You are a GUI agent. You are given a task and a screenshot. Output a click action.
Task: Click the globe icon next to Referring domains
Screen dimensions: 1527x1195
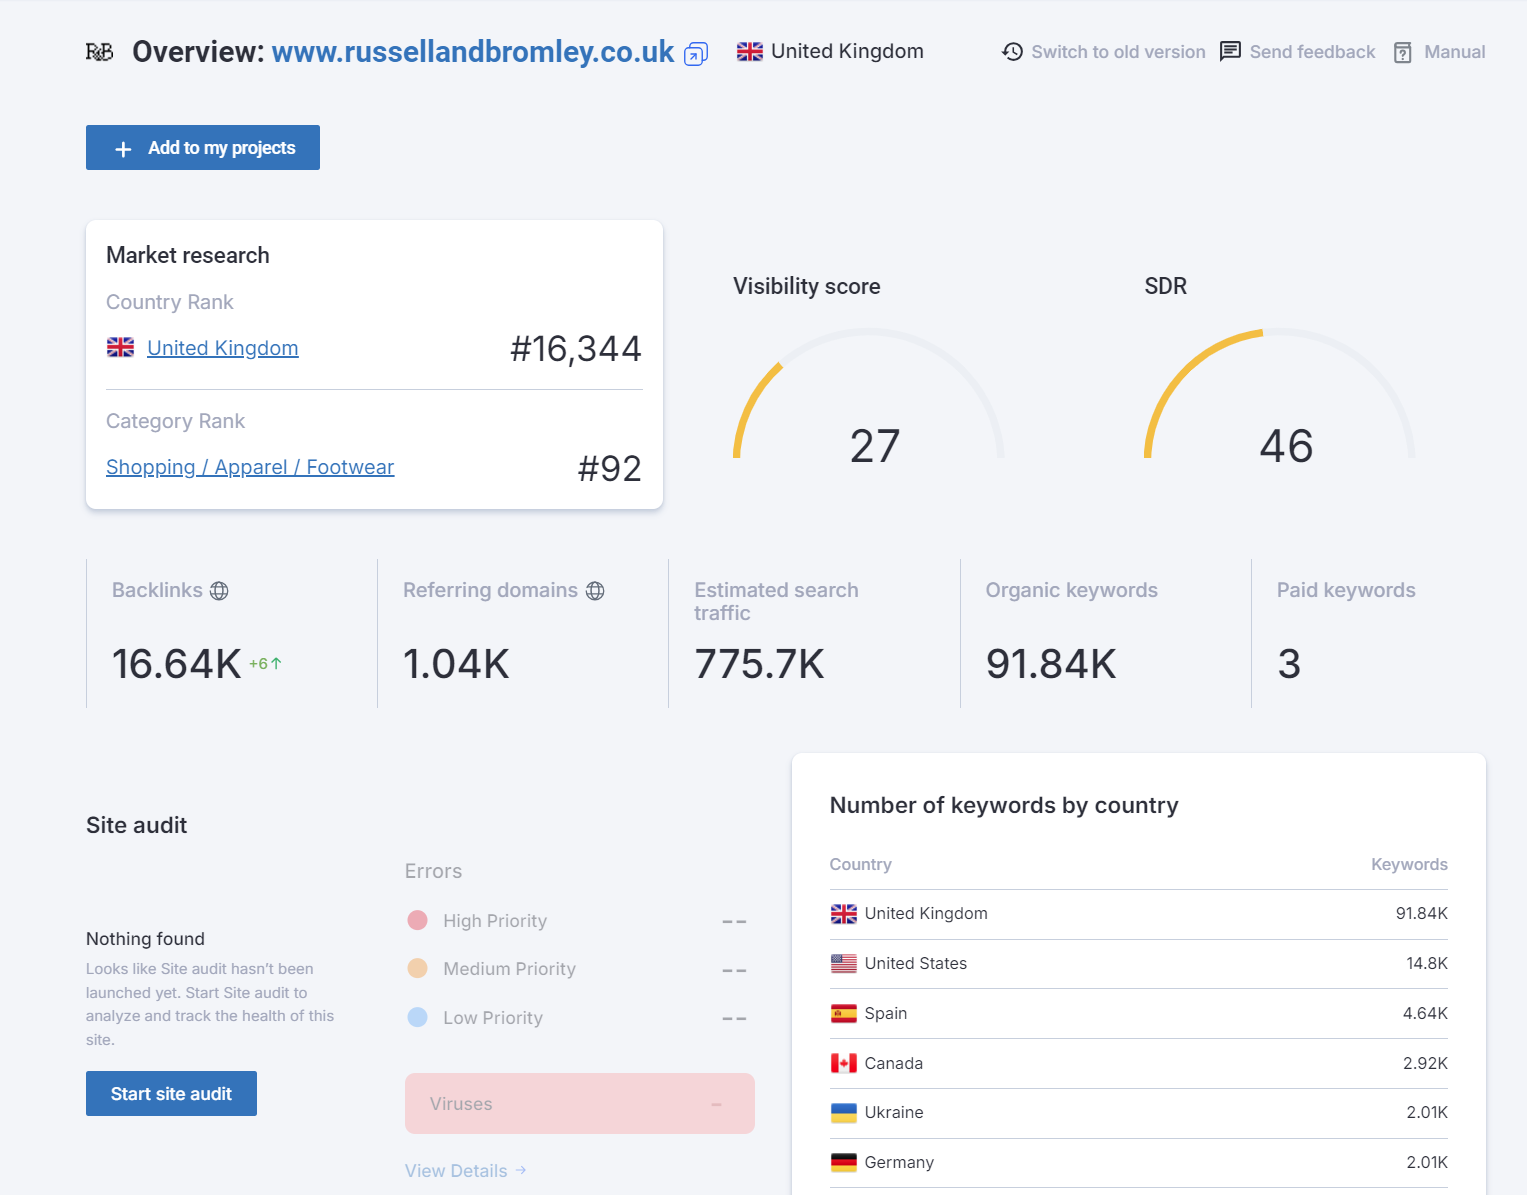point(596,590)
